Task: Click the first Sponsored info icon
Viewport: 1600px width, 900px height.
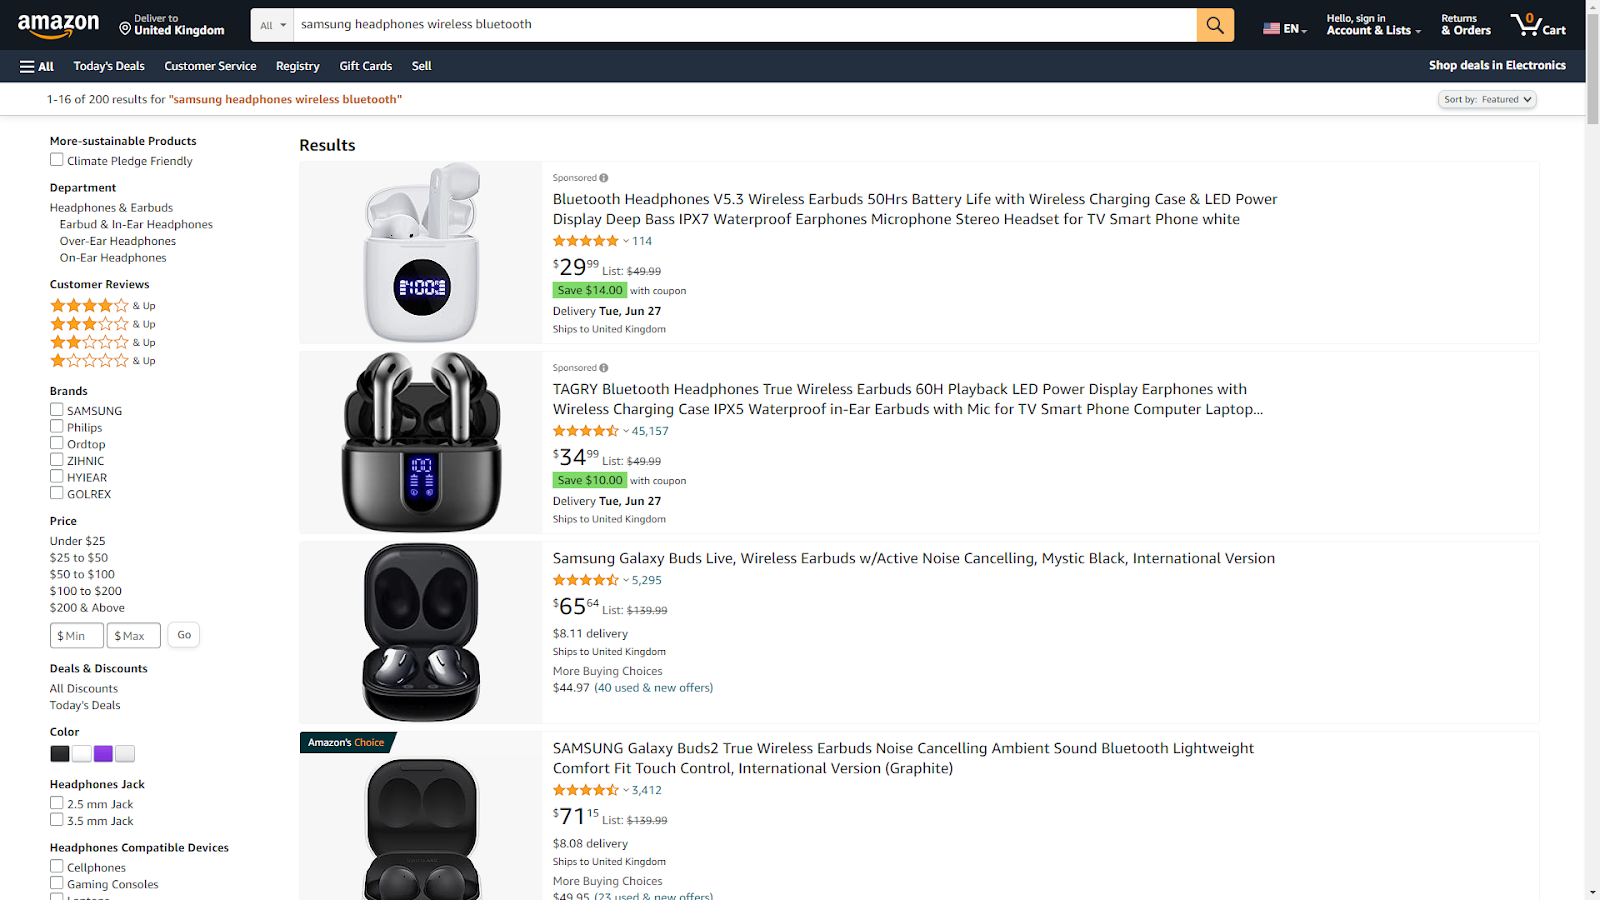Action: click(604, 178)
